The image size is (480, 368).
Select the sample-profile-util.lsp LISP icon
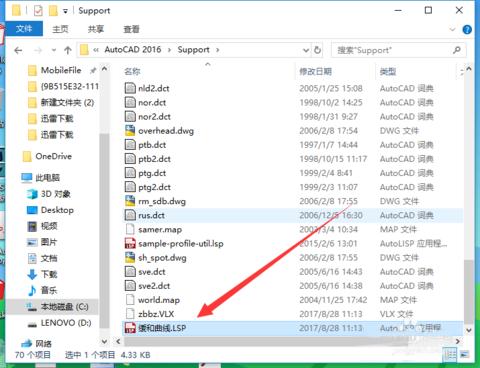pyautogui.click(x=130, y=244)
